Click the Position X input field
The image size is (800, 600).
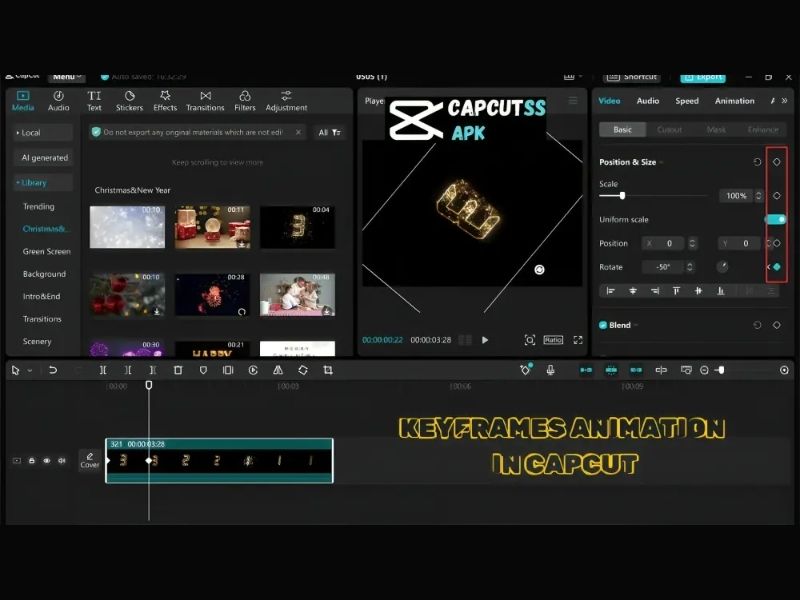[x=663, y=243]
